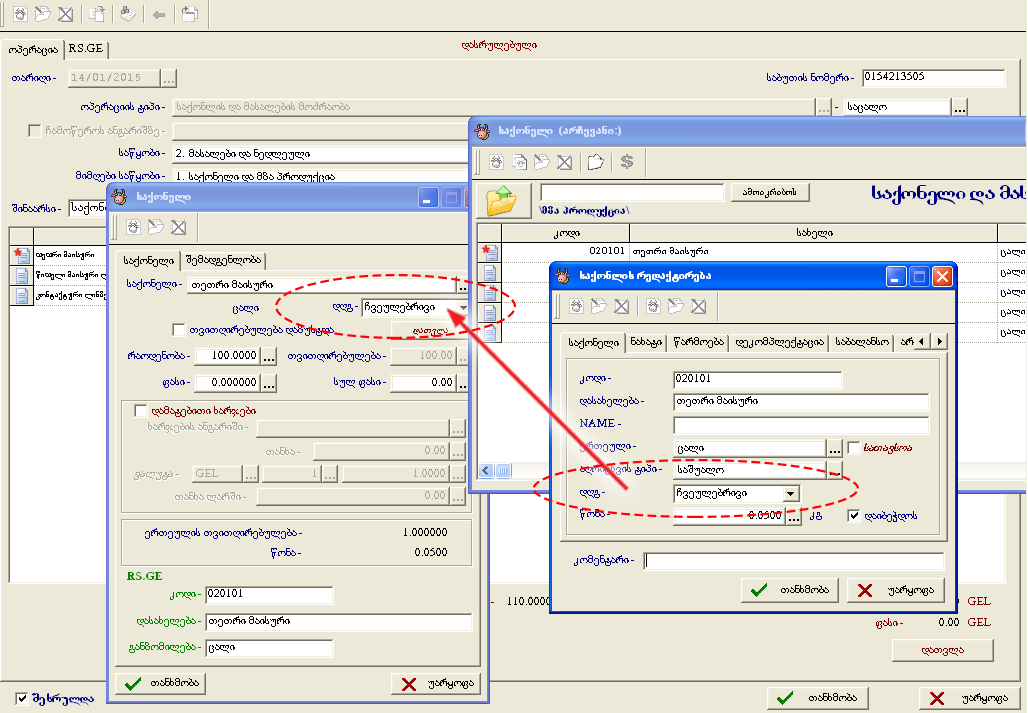
Task: Click ამოკრიბოს button in selection window
Action: pyautogui.click(x=770, y=192)
